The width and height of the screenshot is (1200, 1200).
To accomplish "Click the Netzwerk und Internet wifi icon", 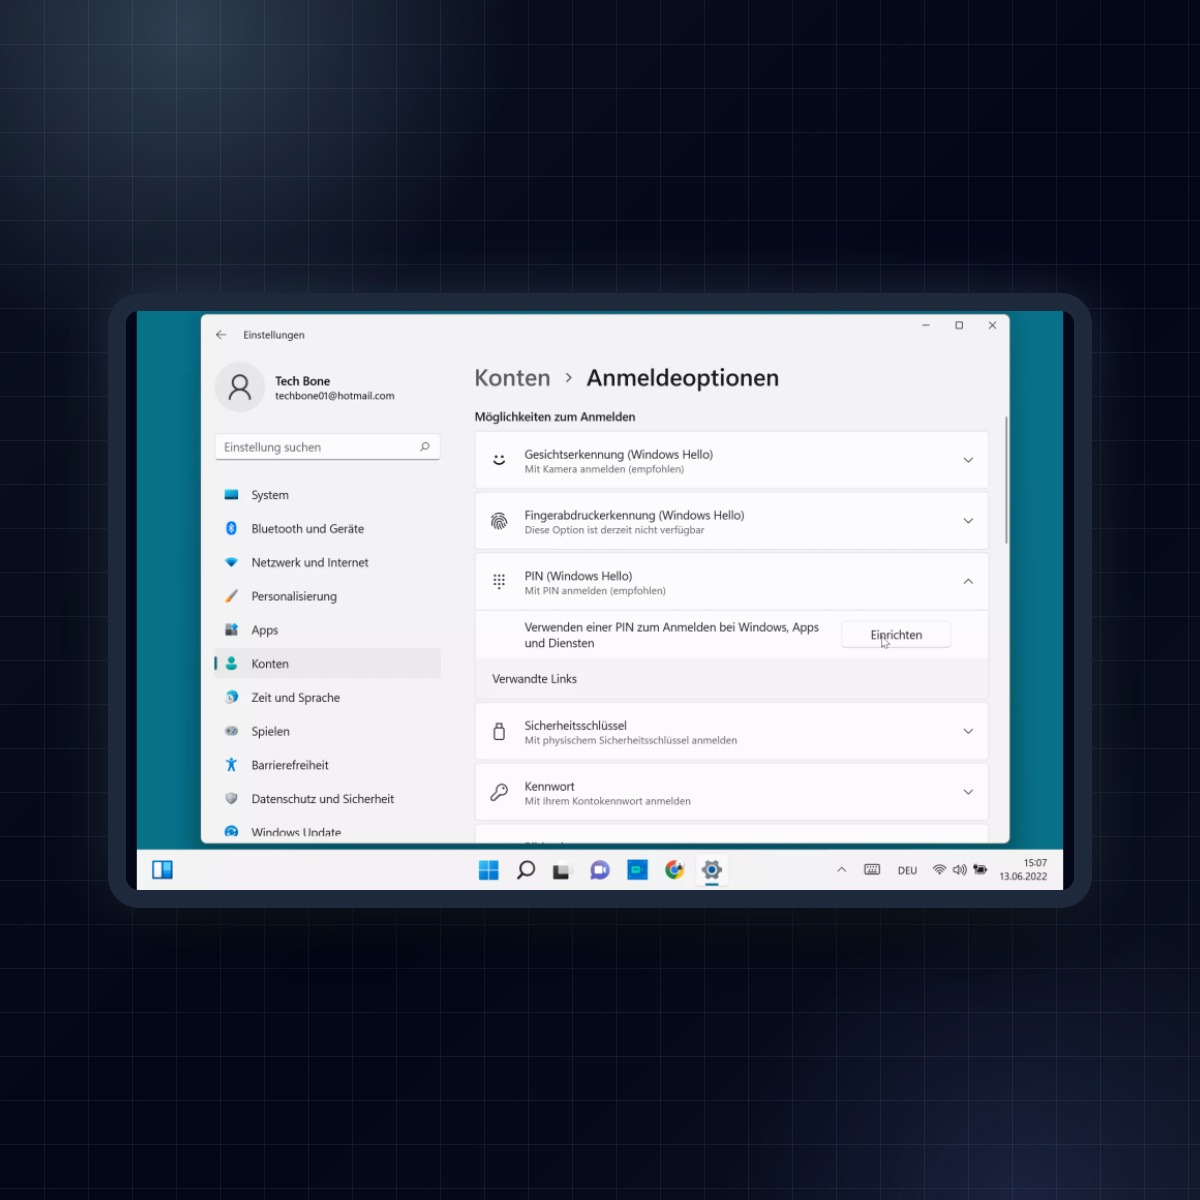I will [231, 562].
